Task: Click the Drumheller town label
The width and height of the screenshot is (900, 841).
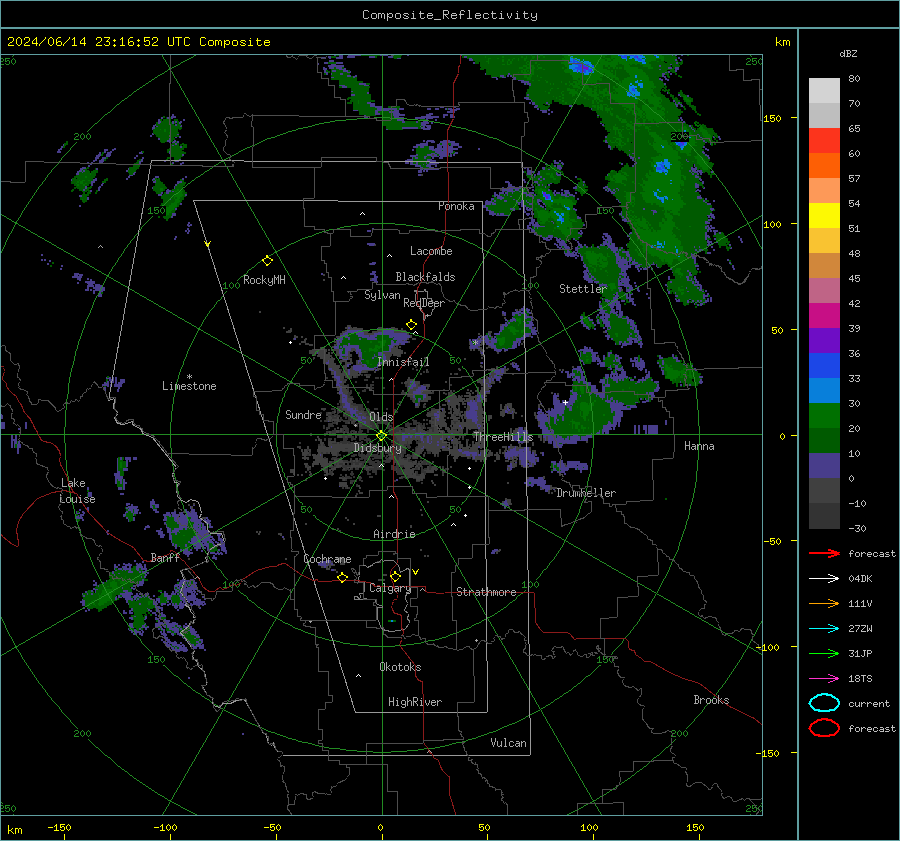Action: pos(586,493)
